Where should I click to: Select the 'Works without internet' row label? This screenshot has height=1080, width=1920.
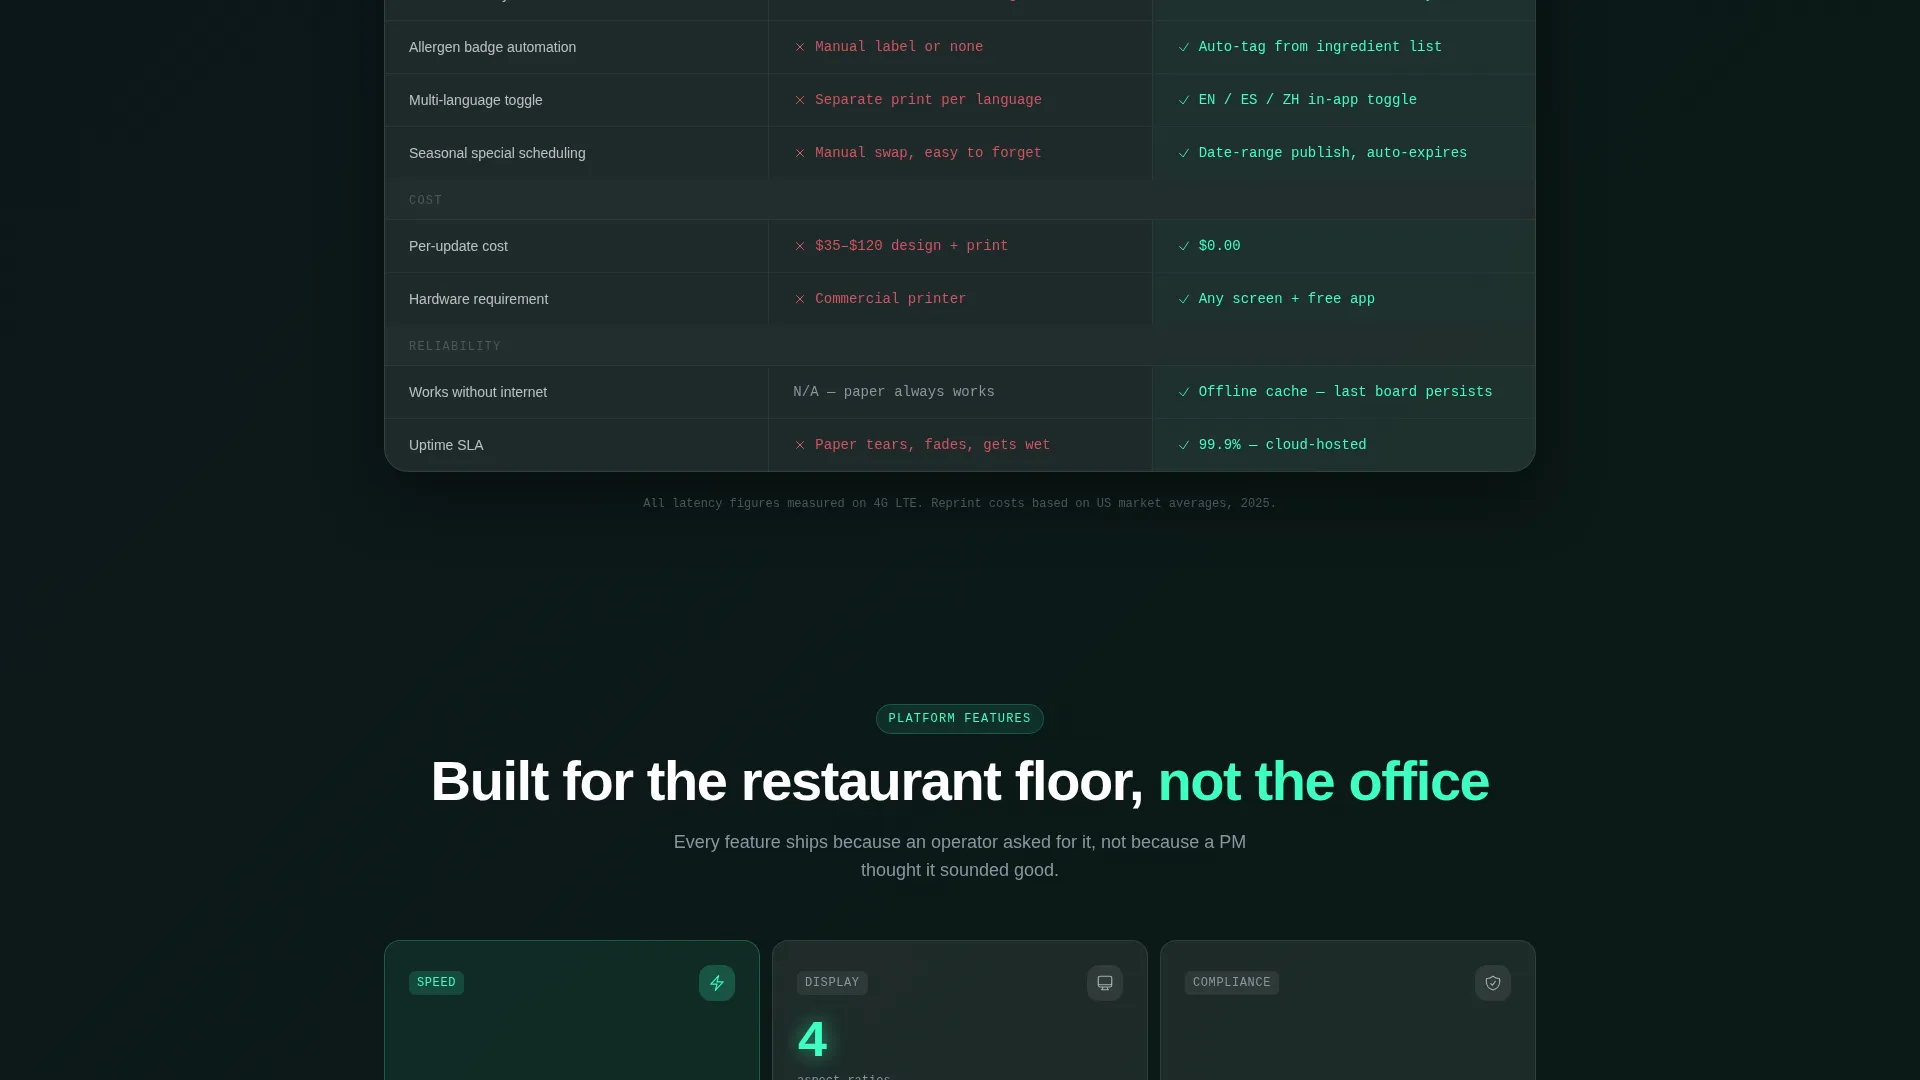[x=478, y=392]
